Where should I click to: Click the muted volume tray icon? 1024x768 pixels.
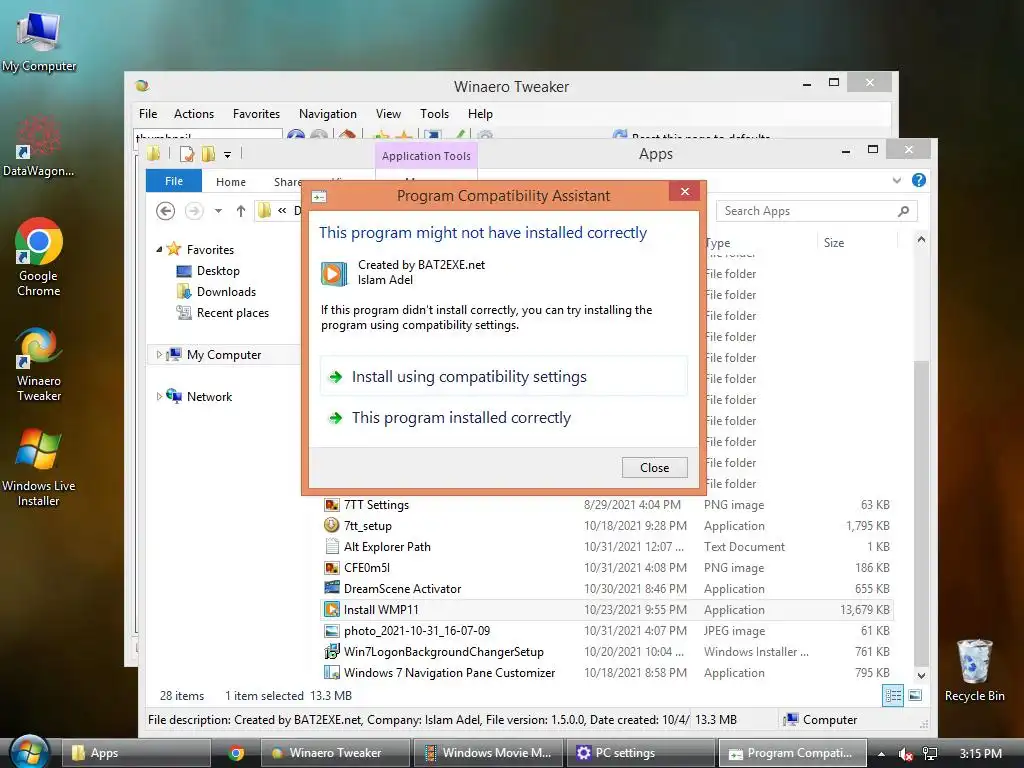point(905,754)
